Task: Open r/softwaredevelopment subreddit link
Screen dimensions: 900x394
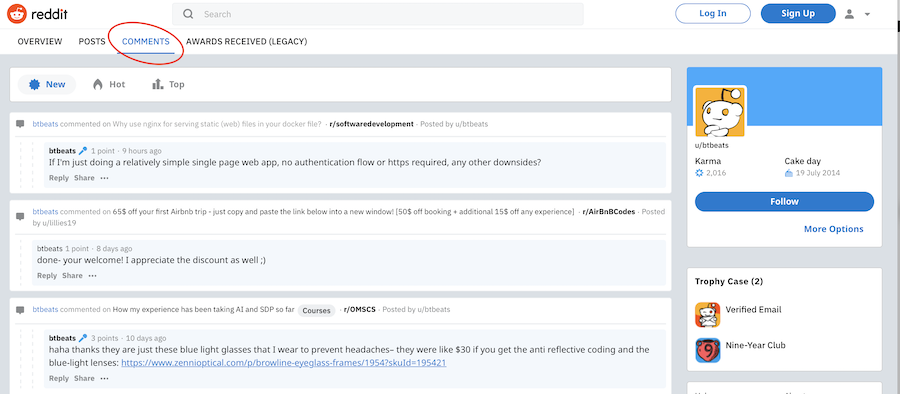Action: tap(371, 124)
